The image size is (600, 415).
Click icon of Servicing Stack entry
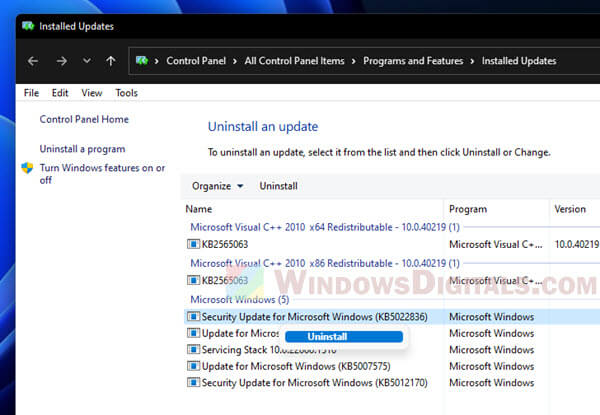tap(193, 350)
